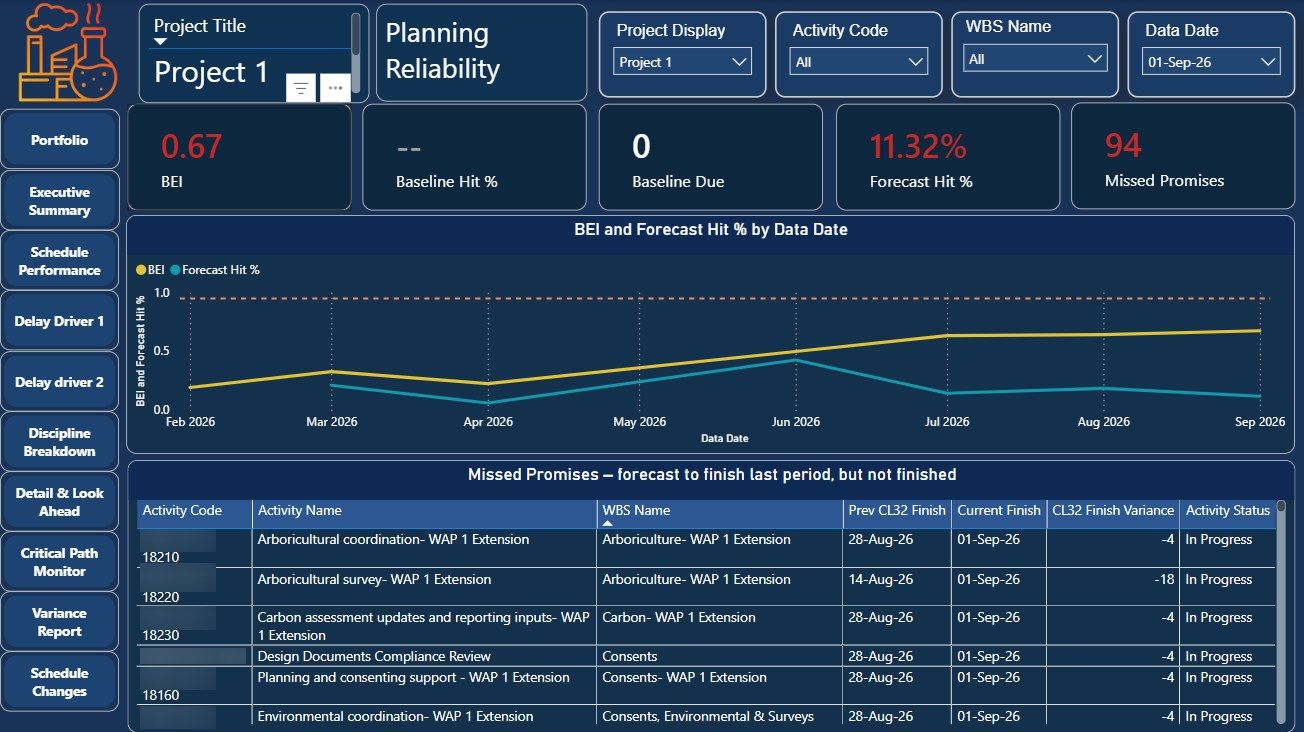Open the Executive Summary page
The image size is (1304, 732).
pyautogui.click(x=60, y=201)
